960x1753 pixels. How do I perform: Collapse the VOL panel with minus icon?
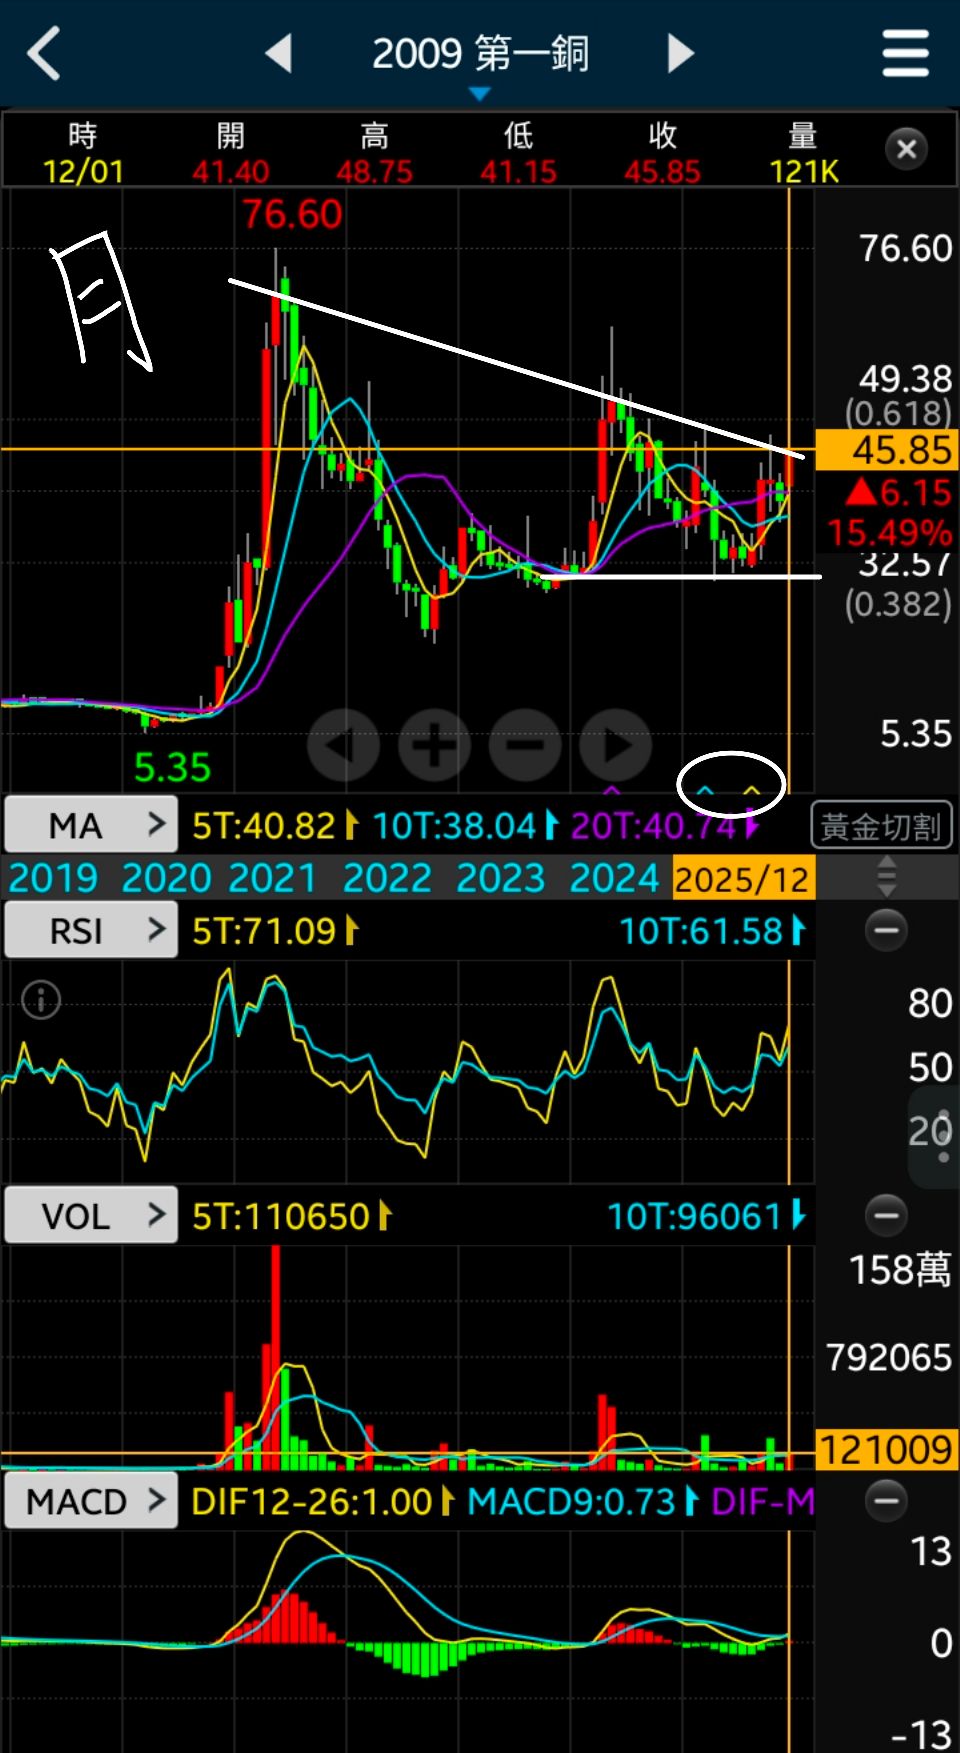point(886,1215)
